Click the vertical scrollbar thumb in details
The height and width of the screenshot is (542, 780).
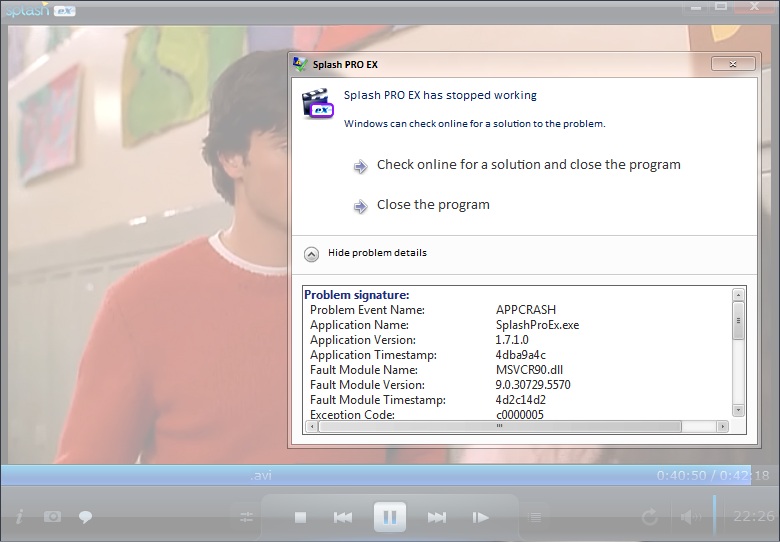coord(738,321)
